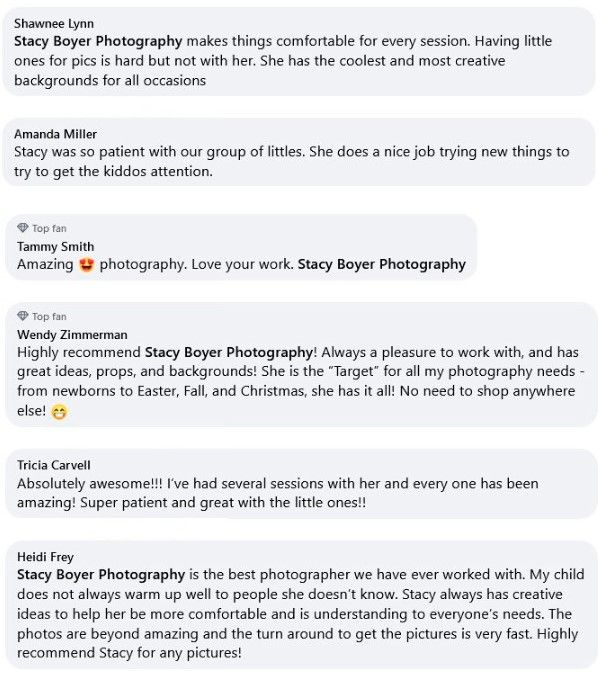Click Stacy Boyer Photography tag in Shawnee Lynn's comment
Image resolution: width=604 pixels, height=679 pixels.
pyautogui.click(x=98, y=42)
